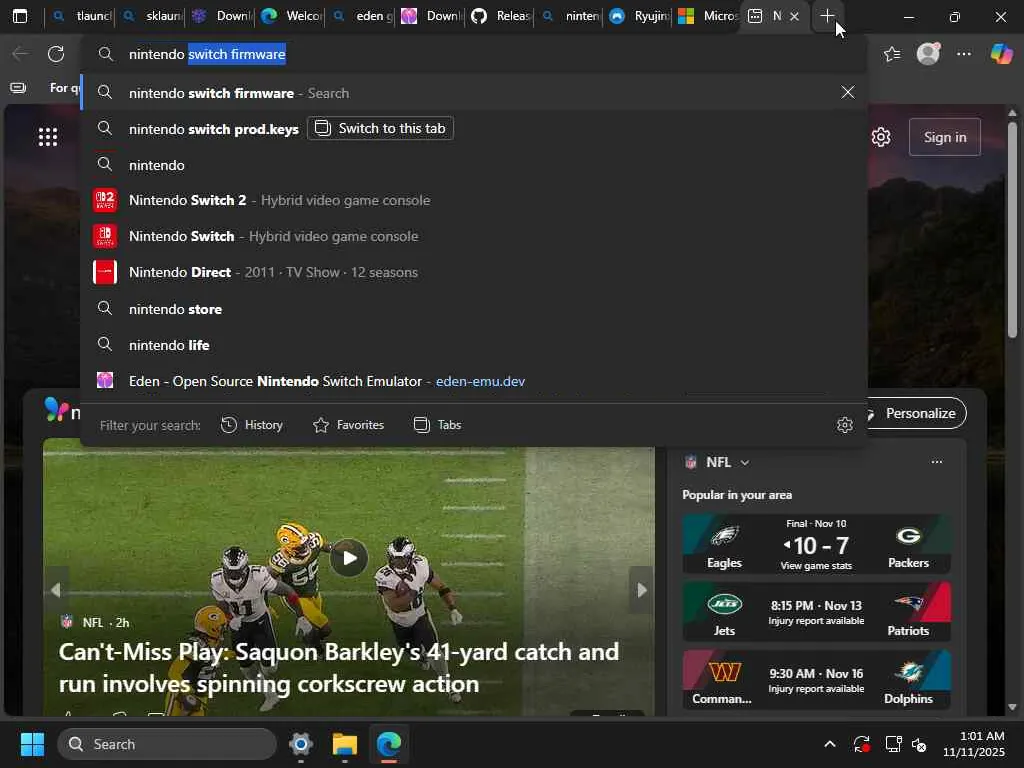Viewport: 1024px width, 768px height.
Task: Filter address bar search by Tabs
Action: (438, 425)
